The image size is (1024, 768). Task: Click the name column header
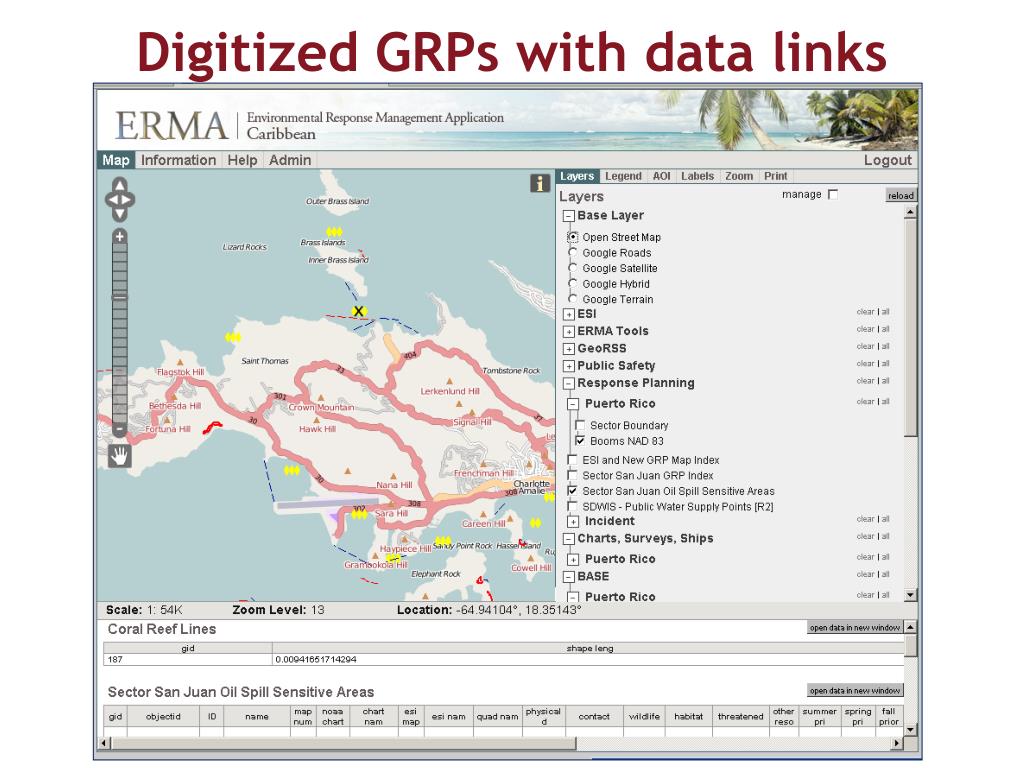[x=257, y=716]
